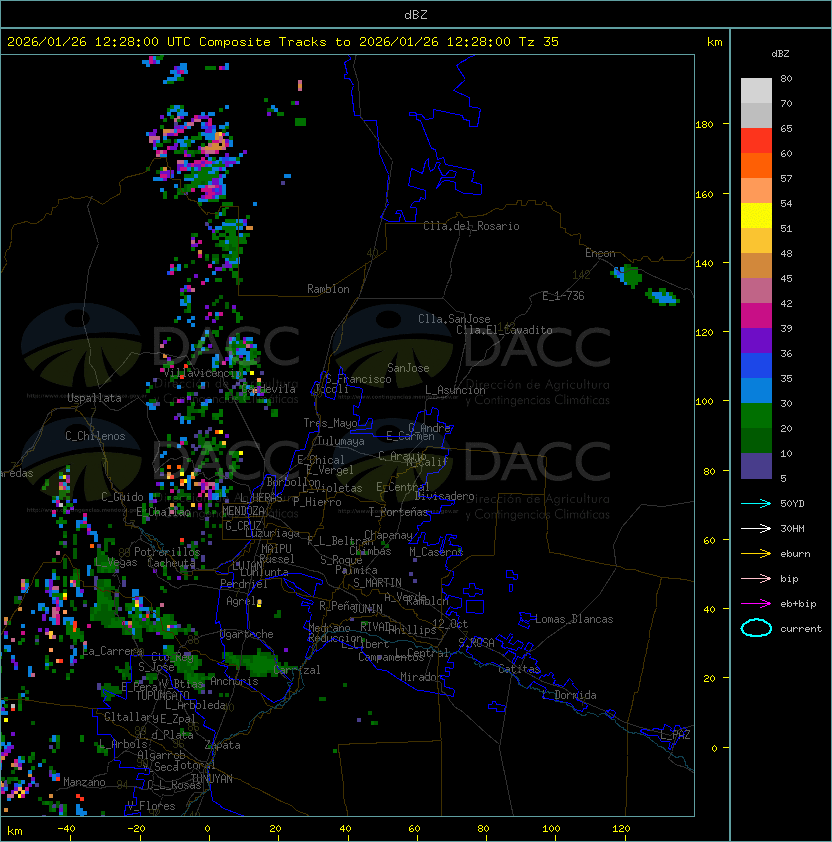The image size is (832, 842).
Task: Click the 'TUNUYAN' city label
Action: click(x=212, y=779)
